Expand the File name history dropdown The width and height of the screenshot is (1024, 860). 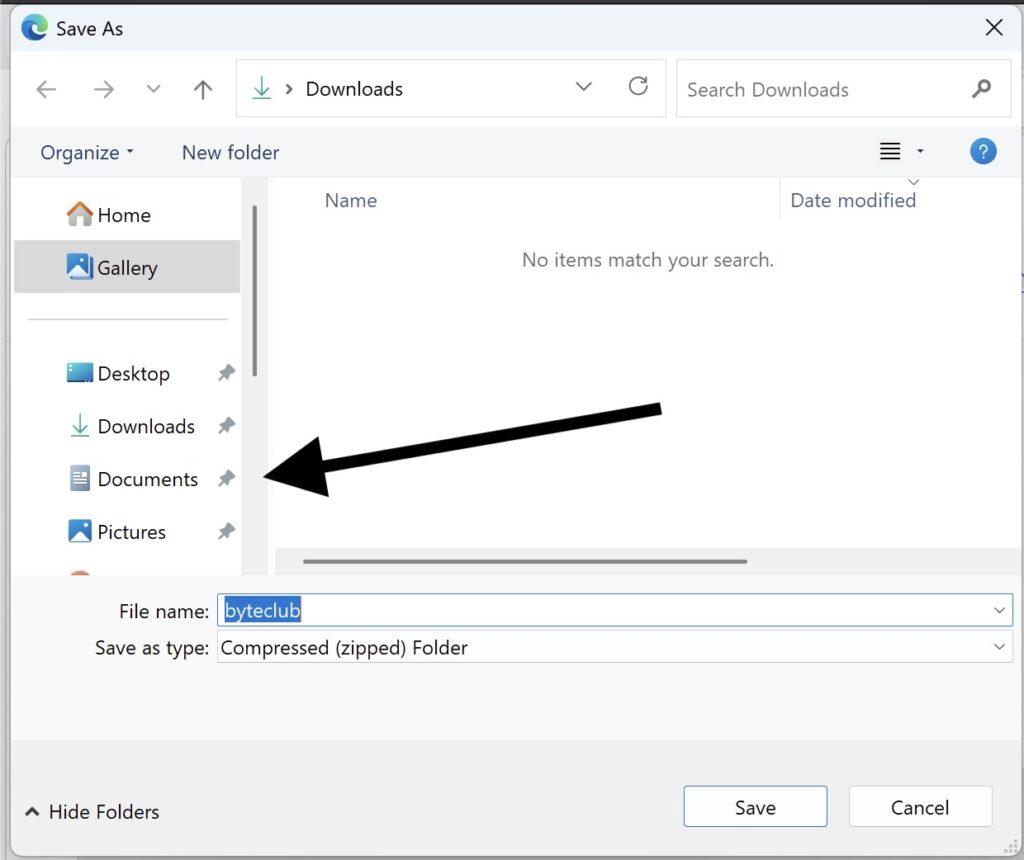pyautogui.click(x=999, y=610)
